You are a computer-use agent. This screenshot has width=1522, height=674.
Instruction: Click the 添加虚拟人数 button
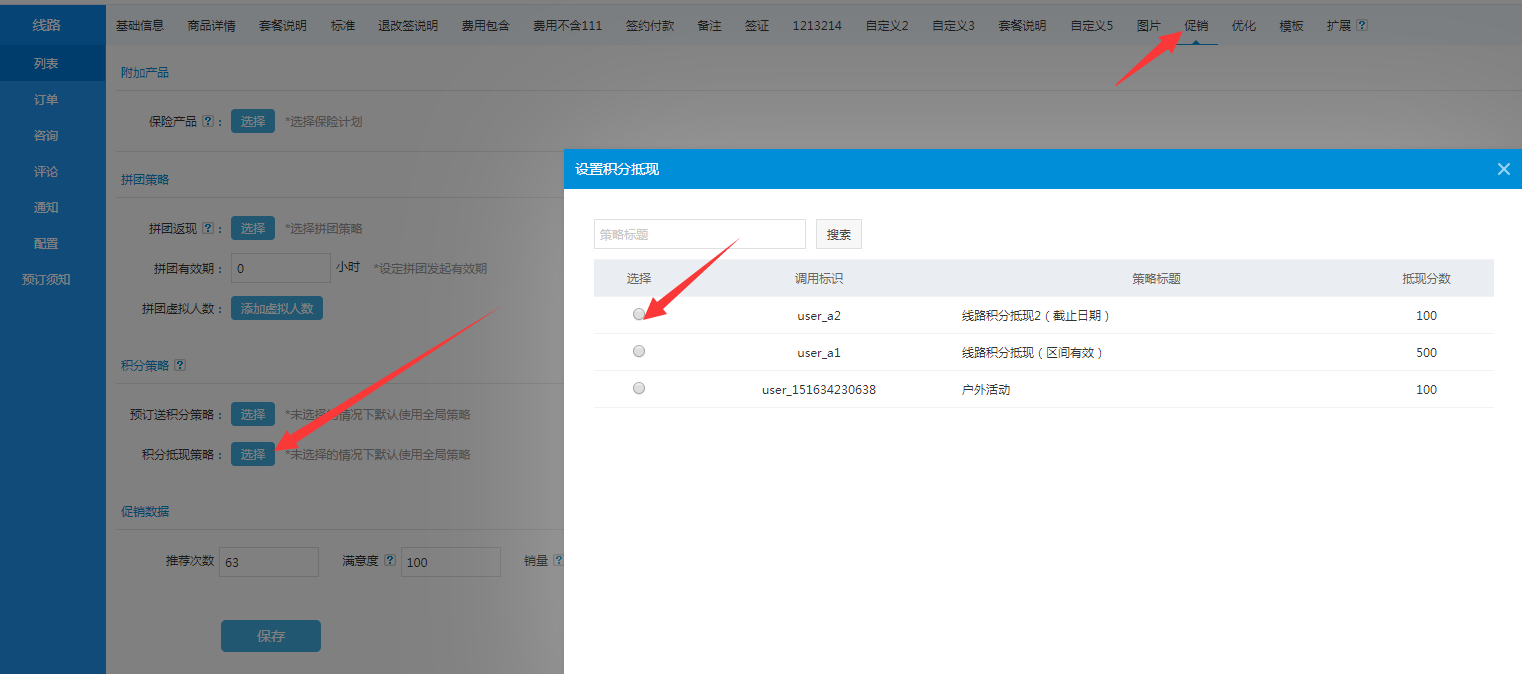(277, 308)
